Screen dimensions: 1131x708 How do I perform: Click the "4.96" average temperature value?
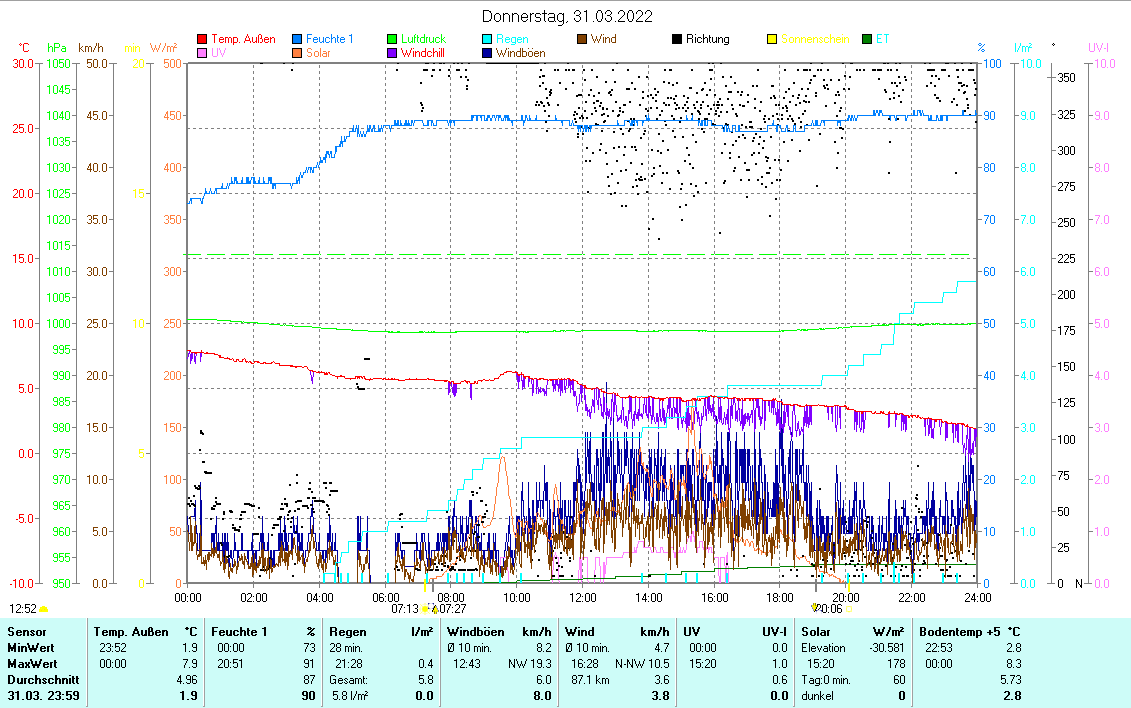pos(187,680)
